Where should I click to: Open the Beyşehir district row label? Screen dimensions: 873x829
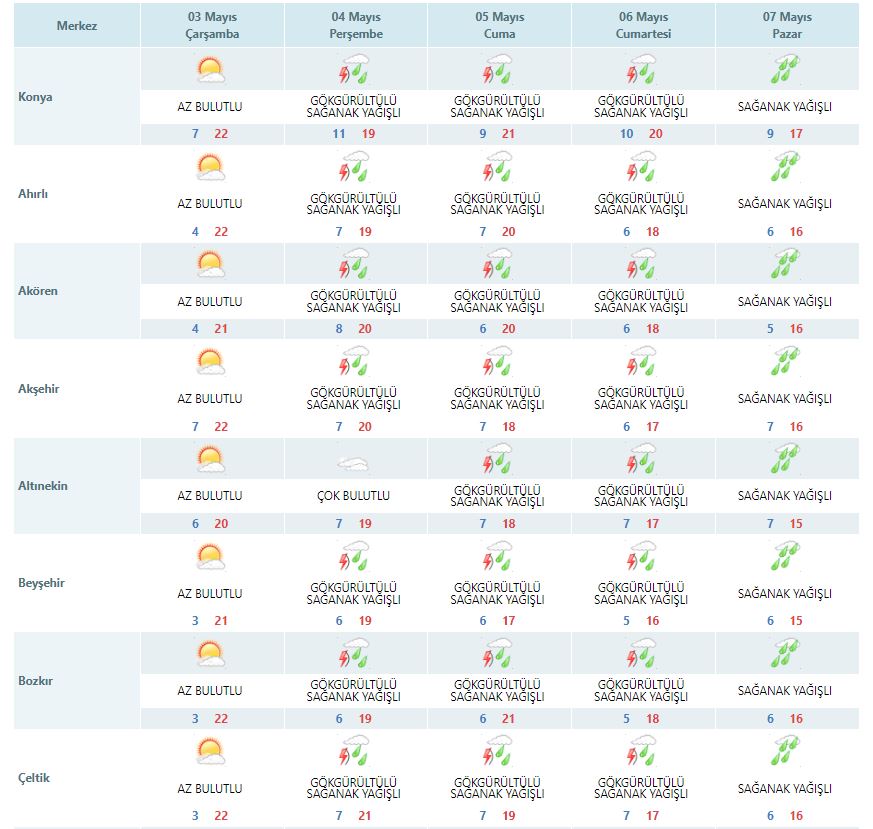click(x=42, y=583)
